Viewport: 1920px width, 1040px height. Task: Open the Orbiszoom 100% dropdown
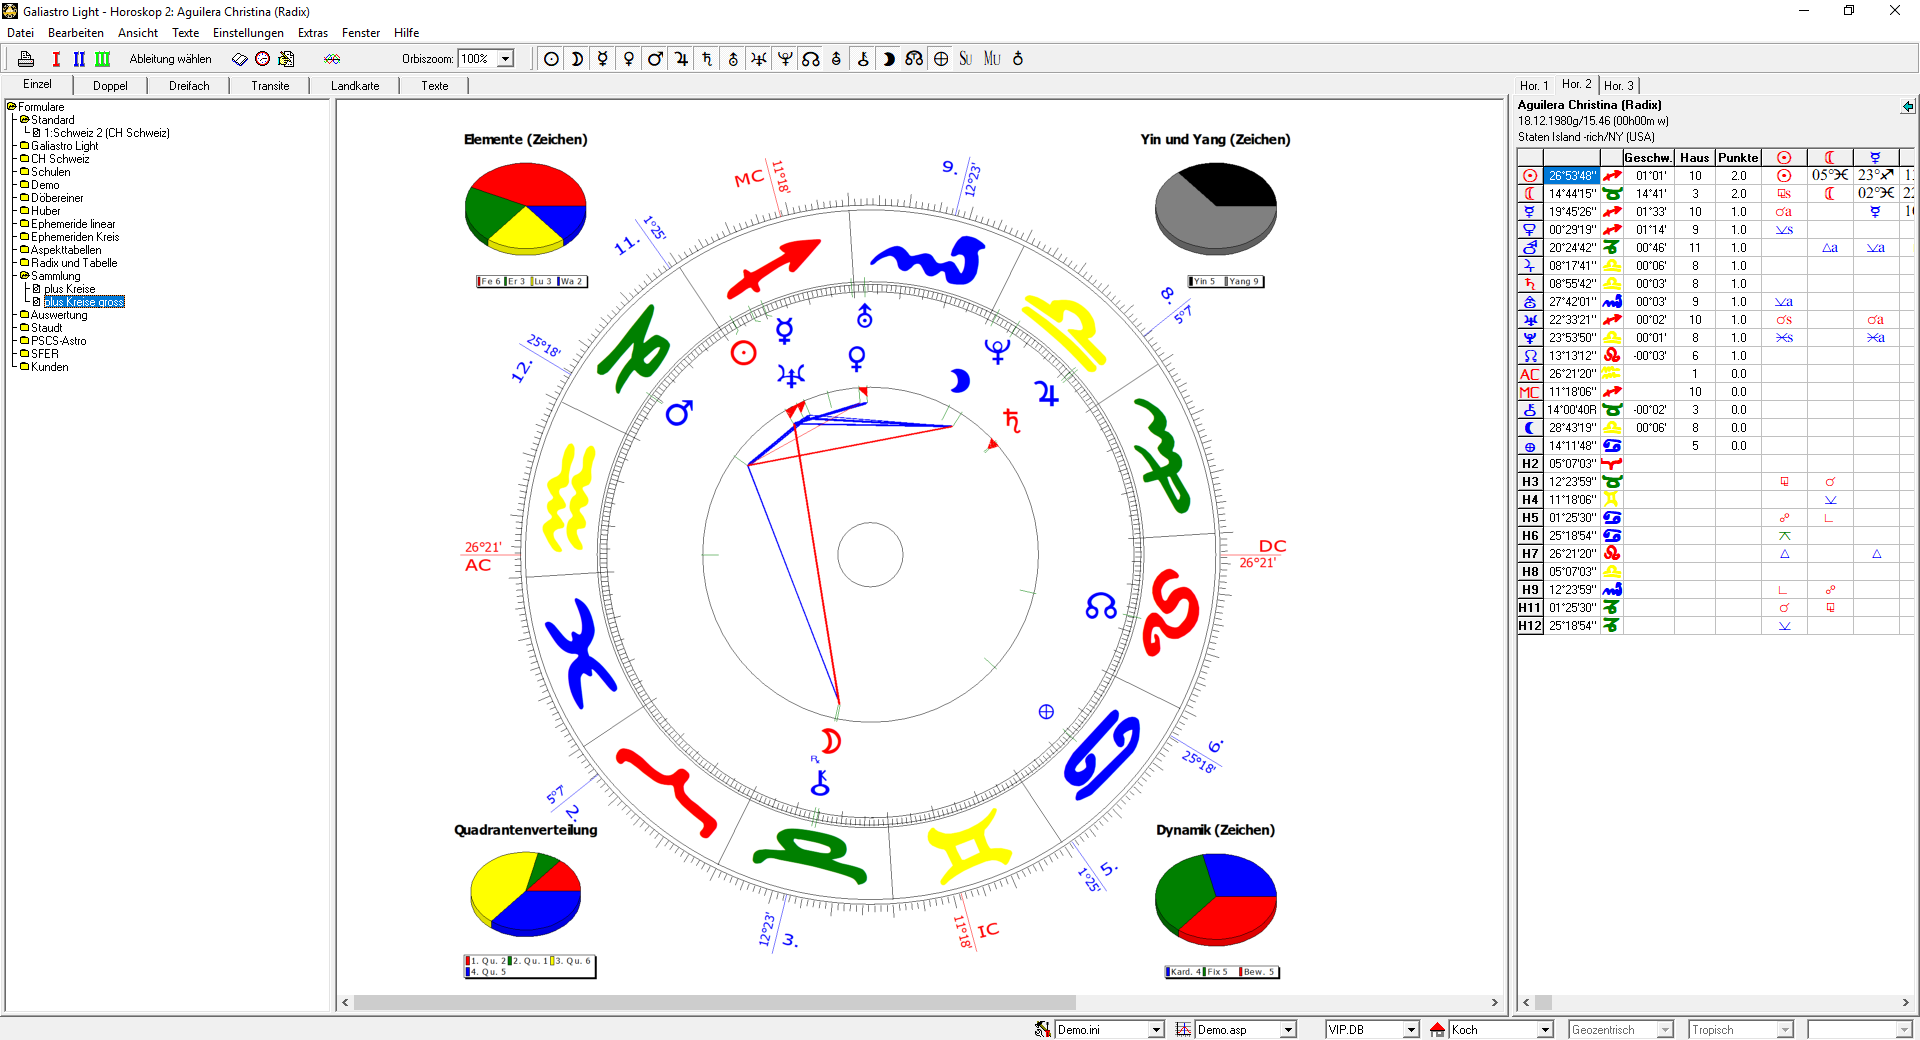coord(506,59)
